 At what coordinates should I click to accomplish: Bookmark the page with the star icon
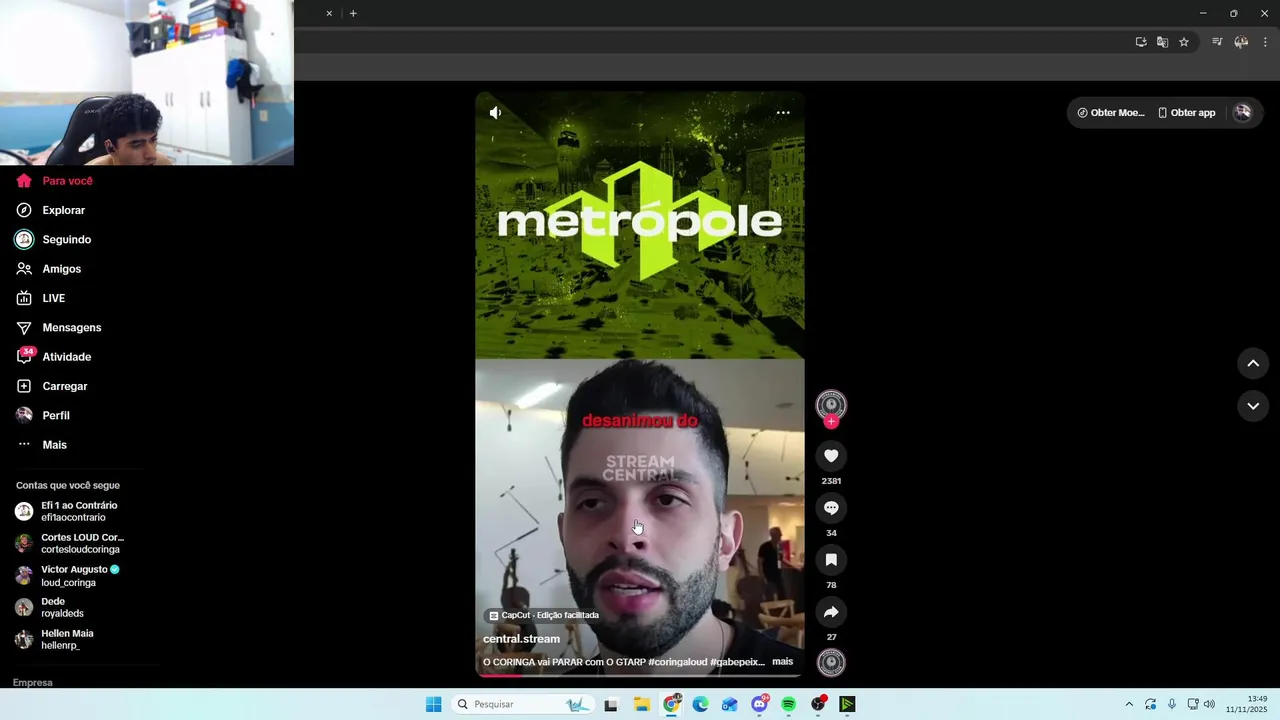coord(1184,42)
